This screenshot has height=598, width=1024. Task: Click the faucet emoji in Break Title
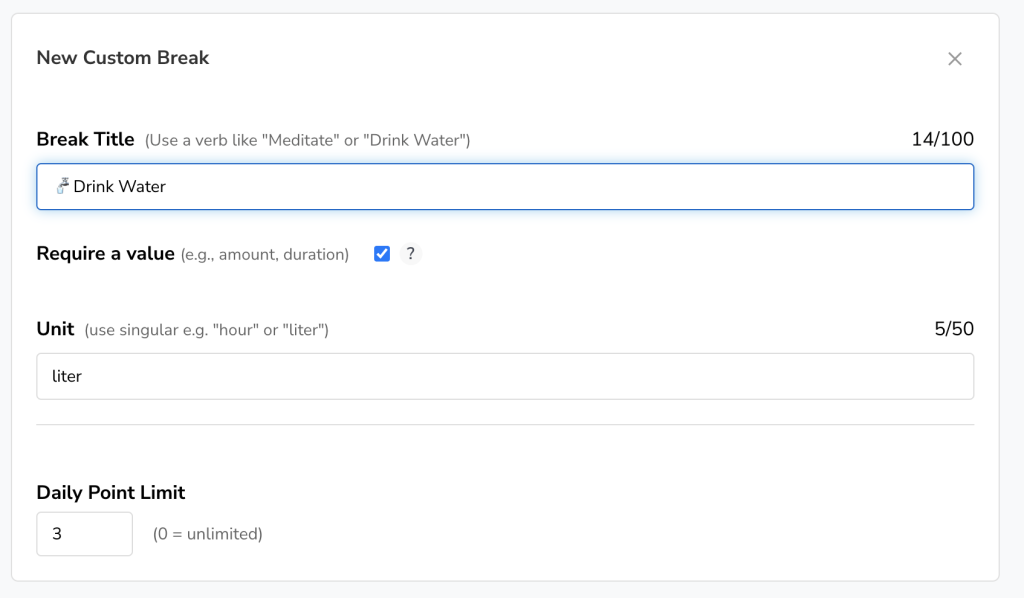63,185
